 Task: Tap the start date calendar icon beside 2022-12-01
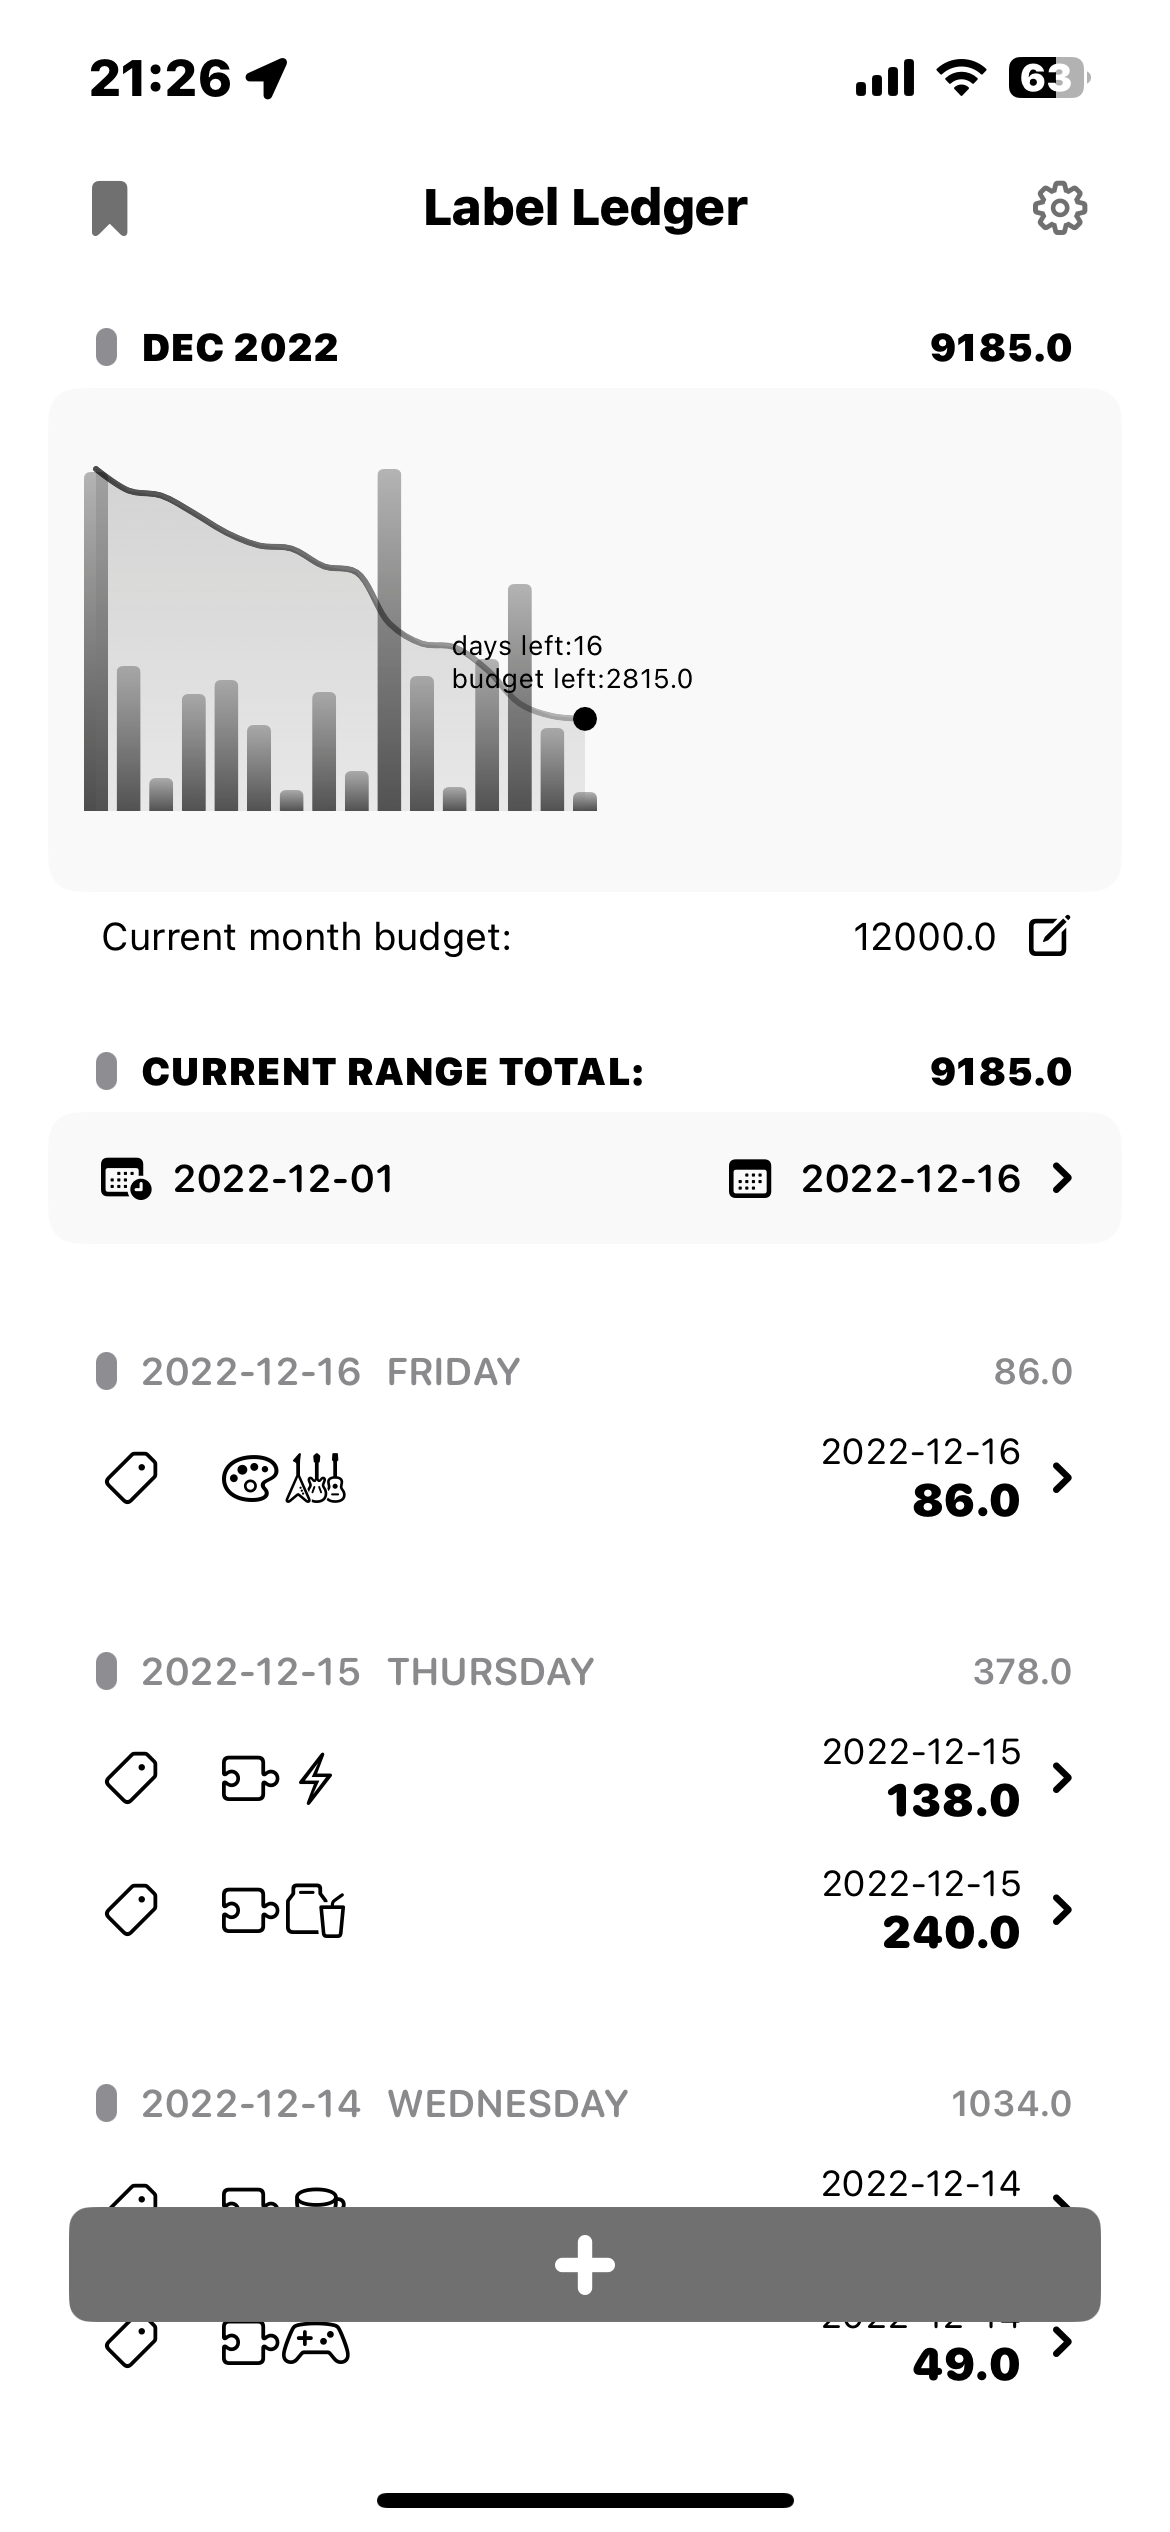click(126, 1178)
